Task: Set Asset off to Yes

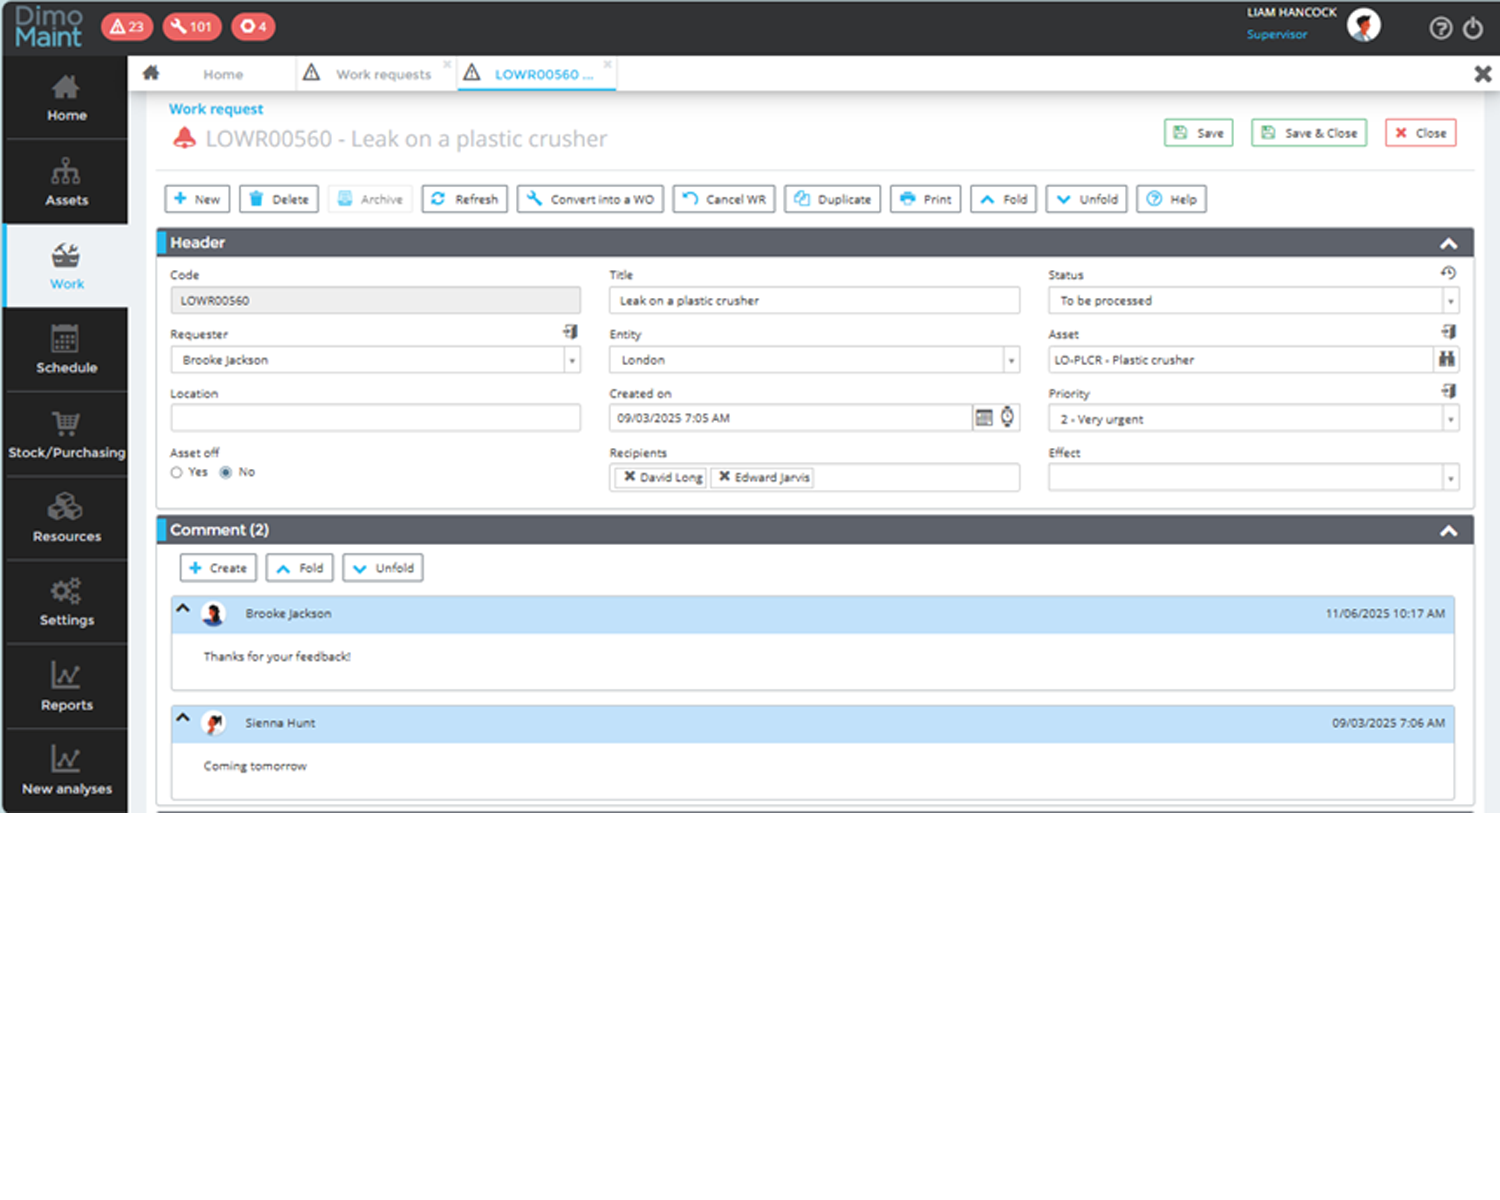Action: pyautogui.click(x=177, y=473)
